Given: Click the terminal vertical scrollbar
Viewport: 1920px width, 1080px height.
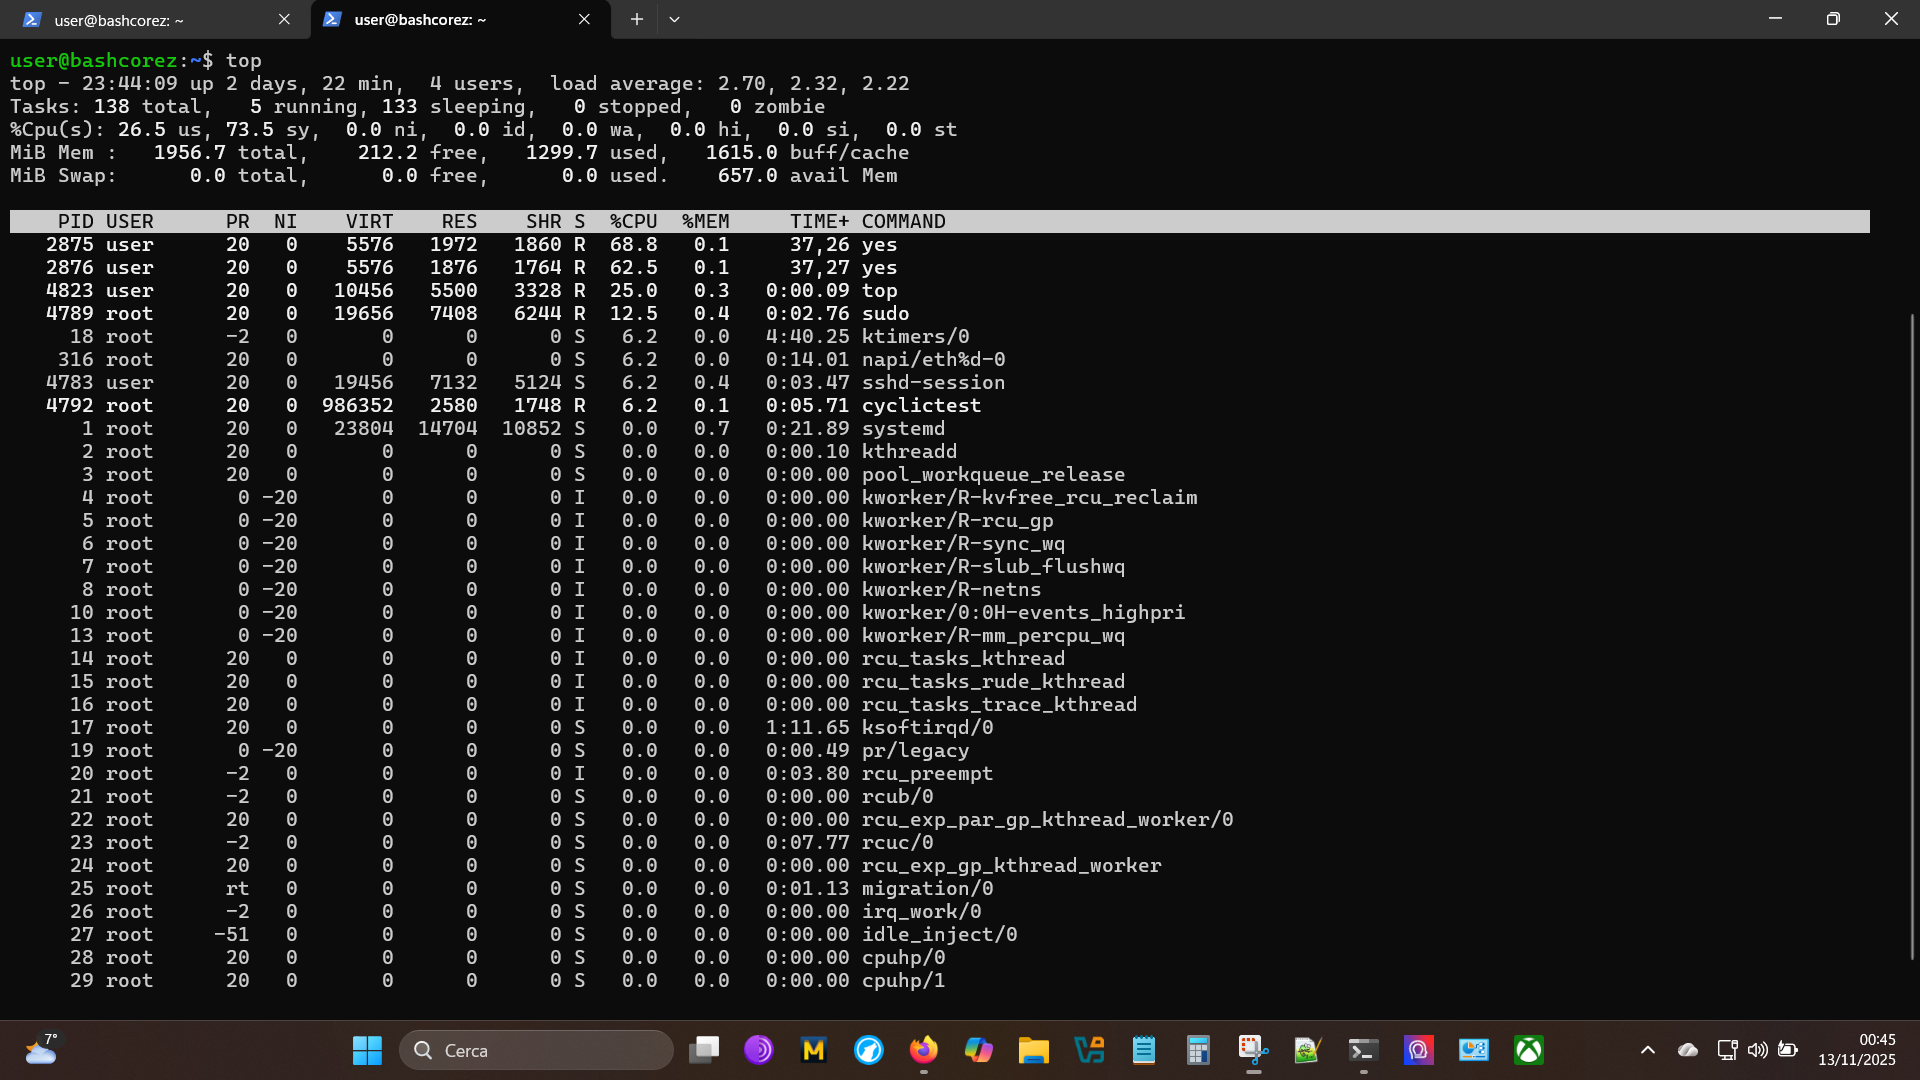Looking at the screenshot, I should 1912,636.
